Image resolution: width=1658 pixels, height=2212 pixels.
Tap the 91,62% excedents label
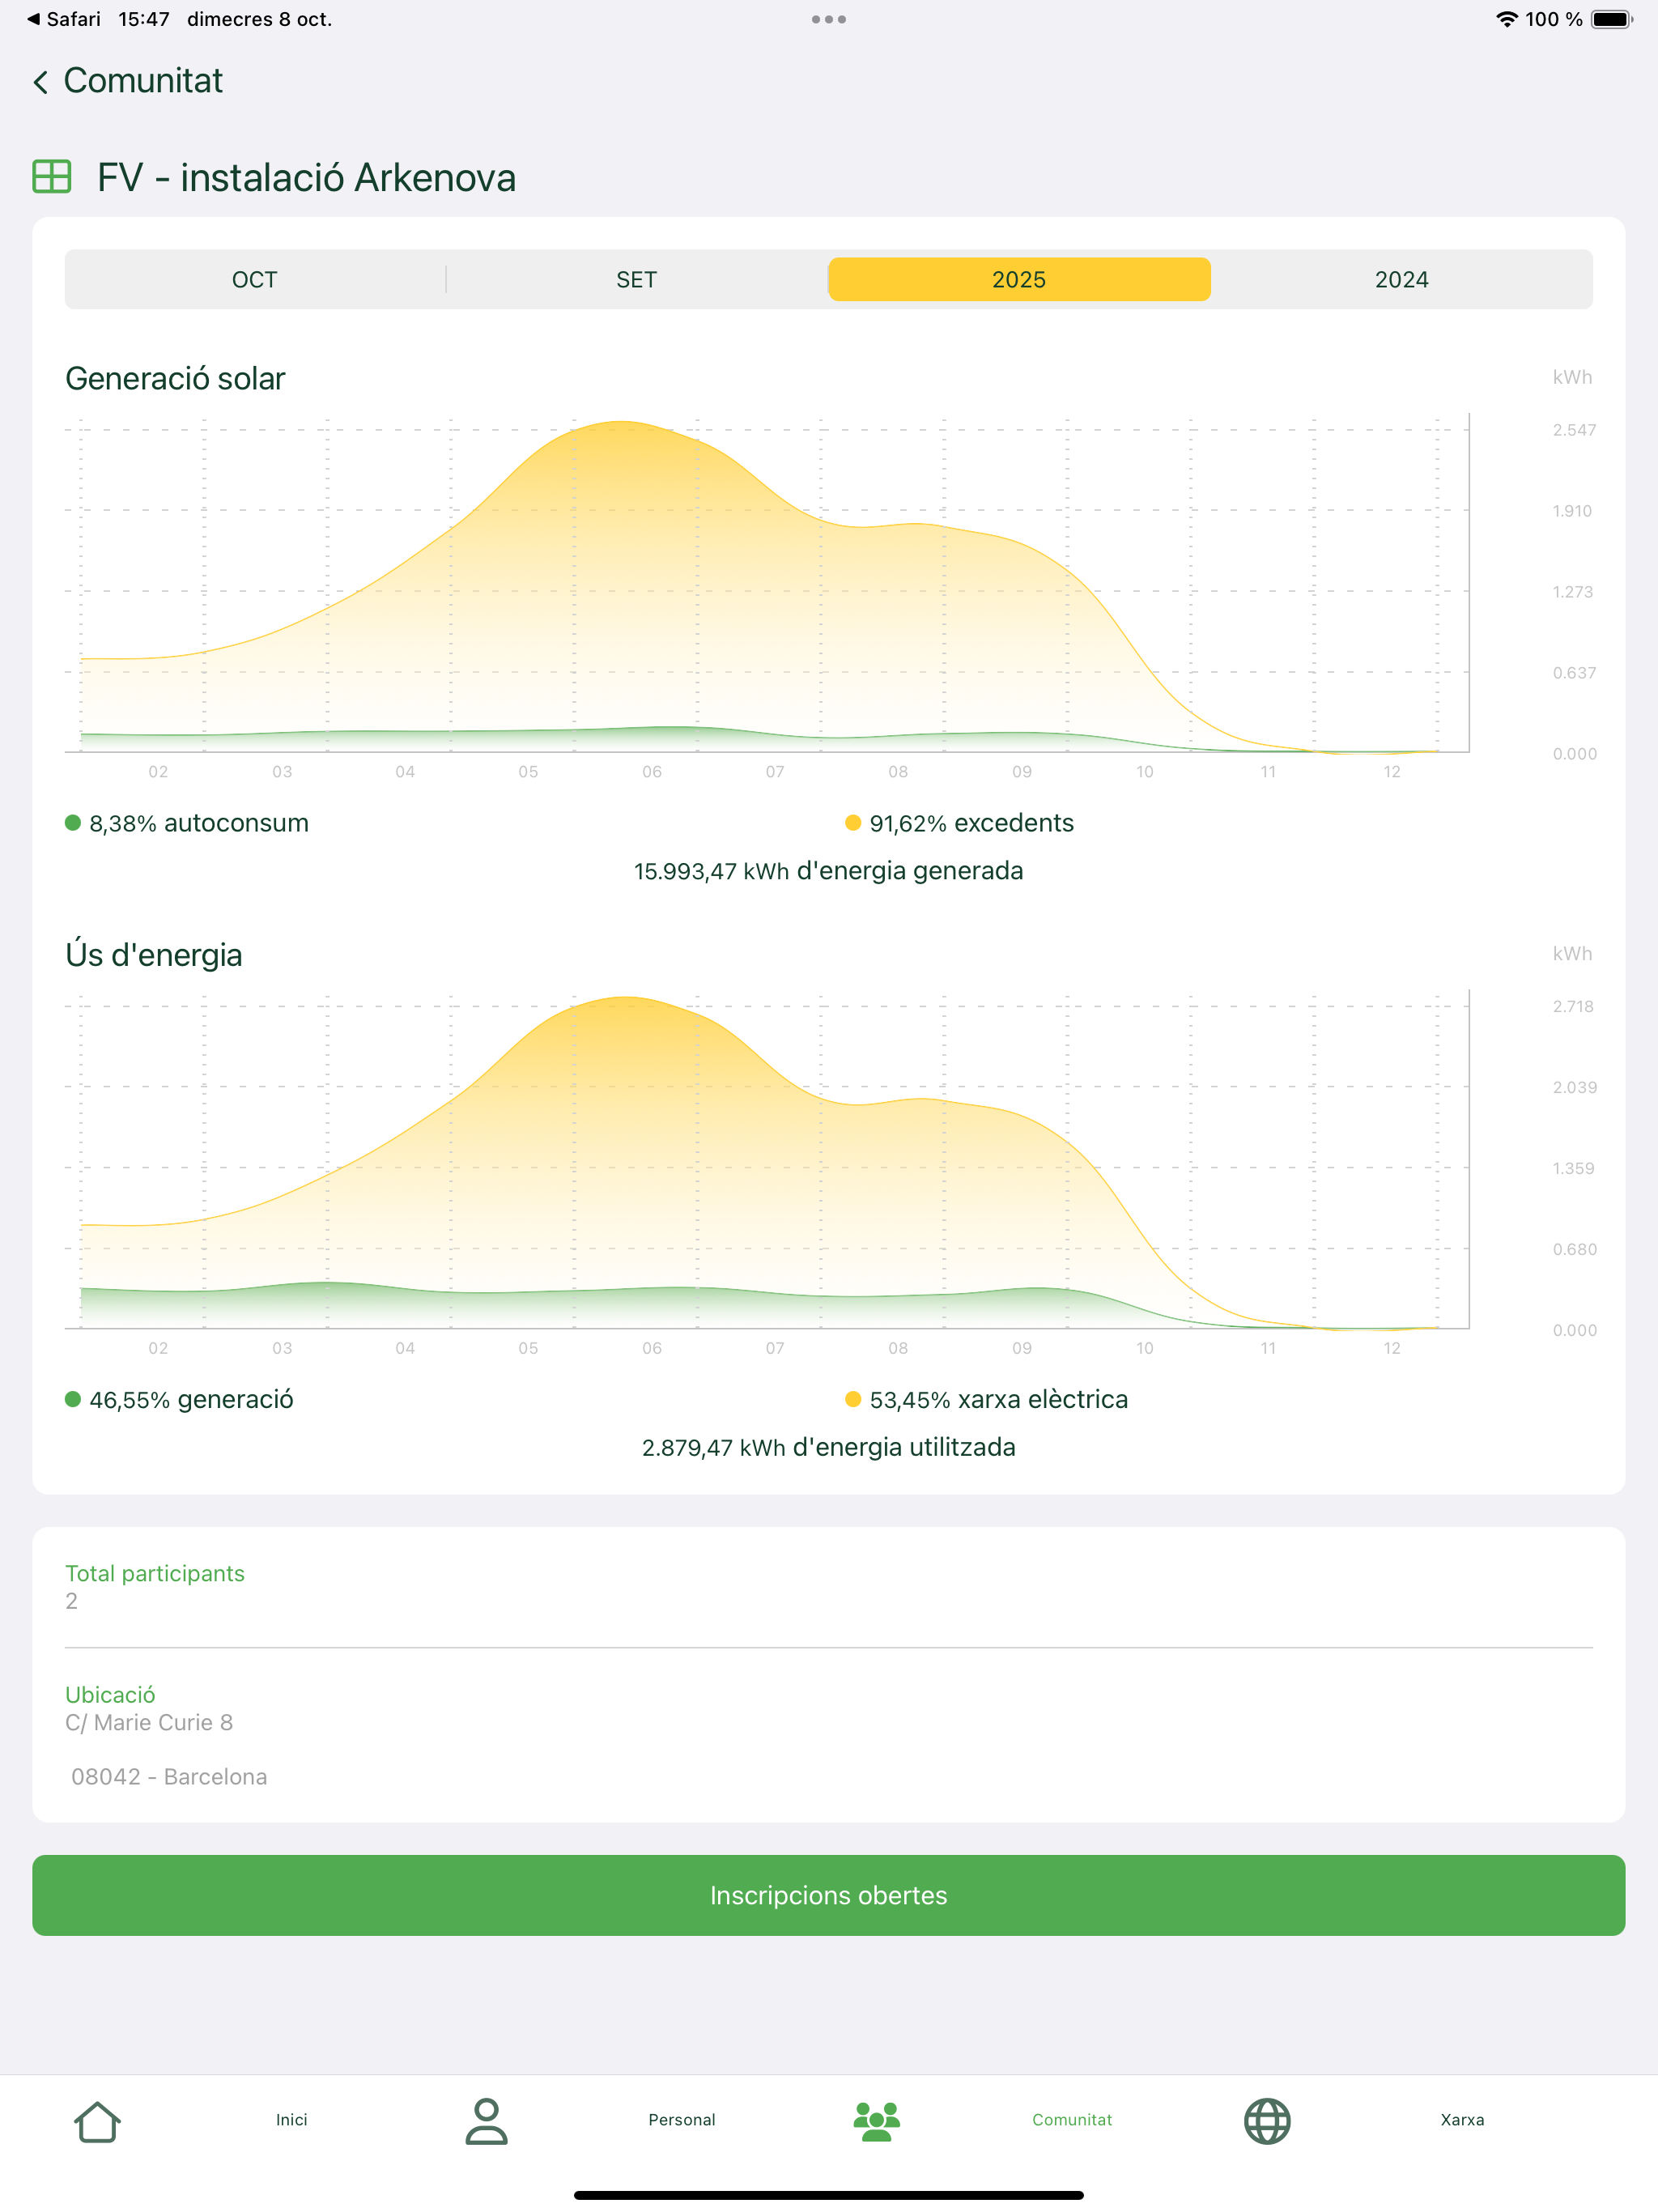[972, 823]
